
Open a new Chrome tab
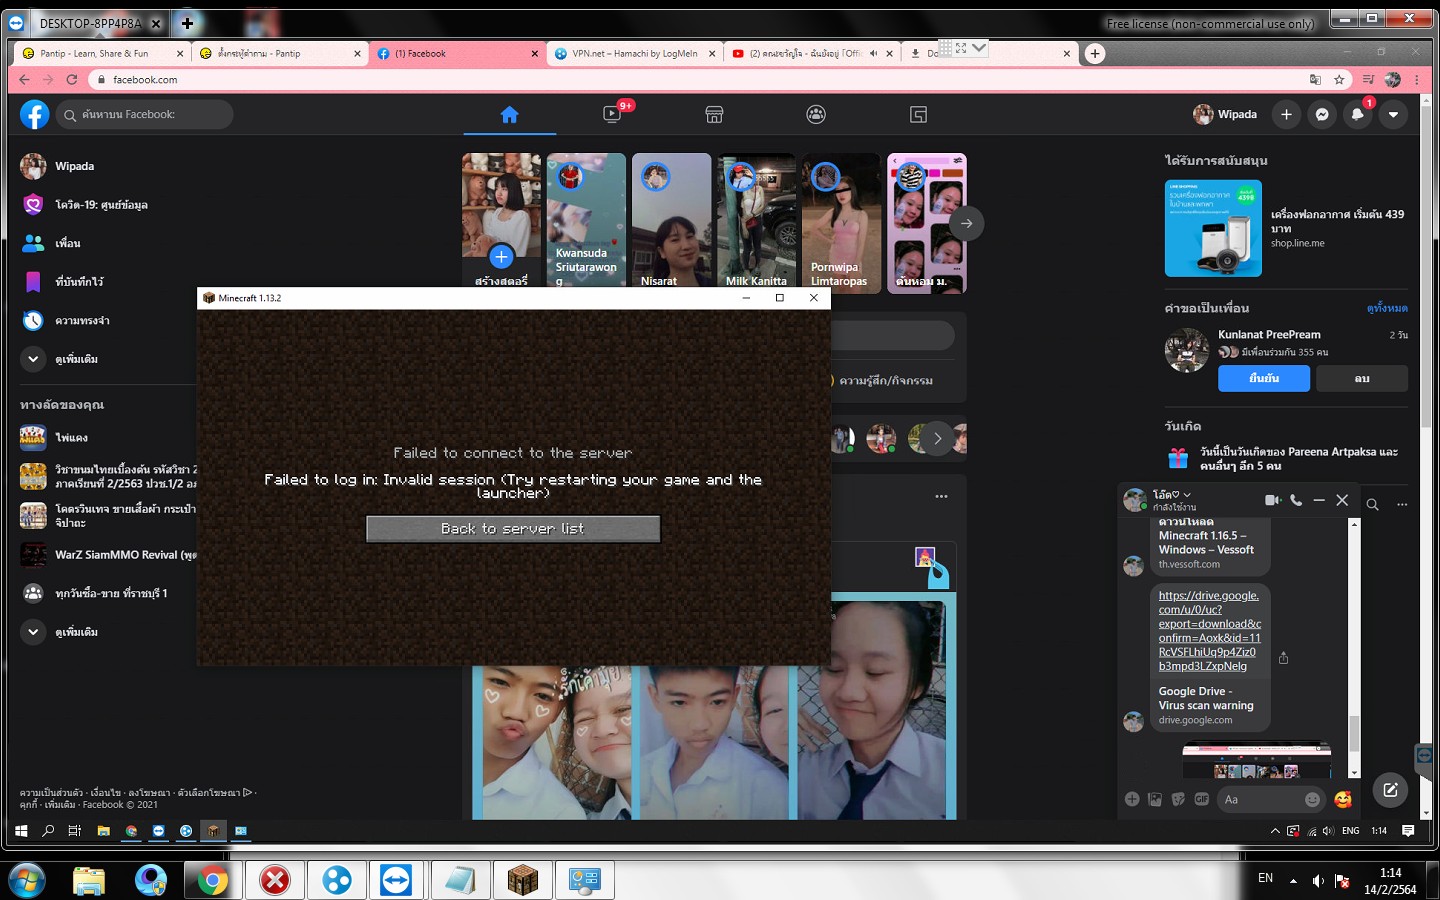pyautogui.click(x=1095, y=54)
